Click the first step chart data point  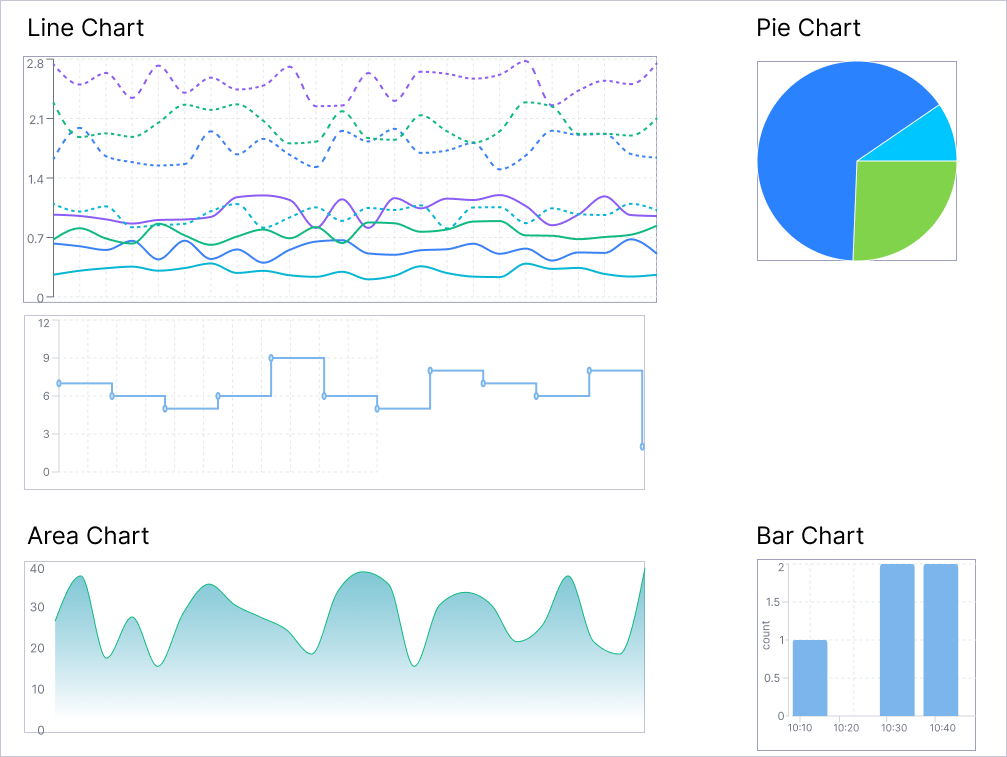59,383
